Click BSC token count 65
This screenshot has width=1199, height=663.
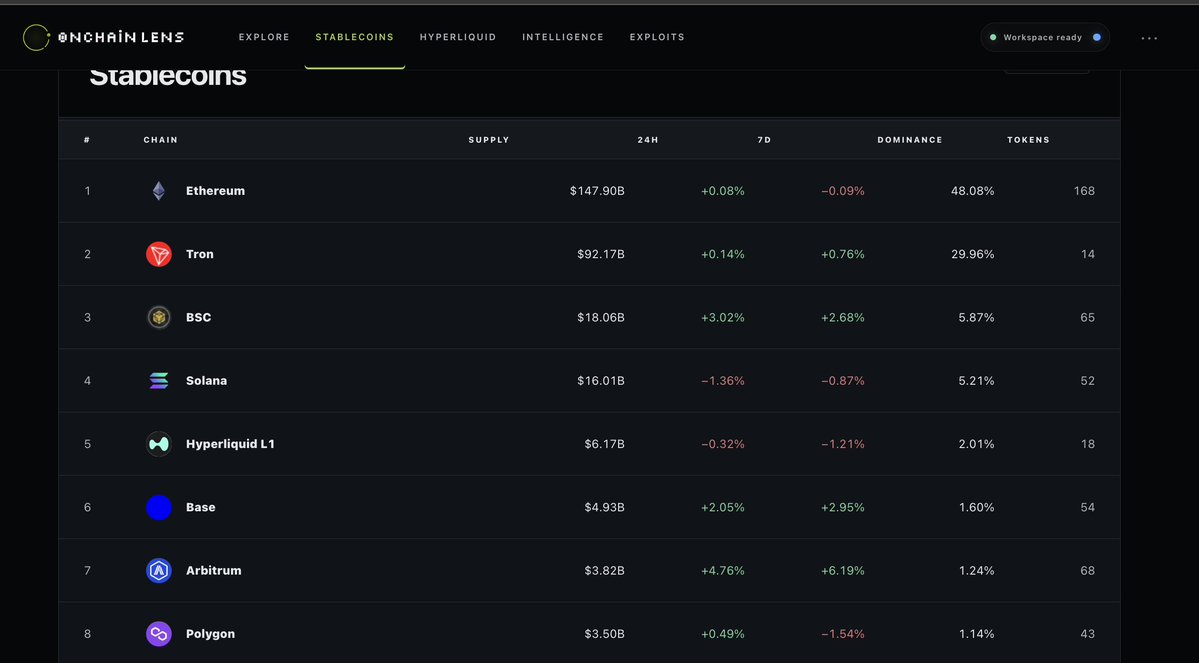coord(1087,317)
